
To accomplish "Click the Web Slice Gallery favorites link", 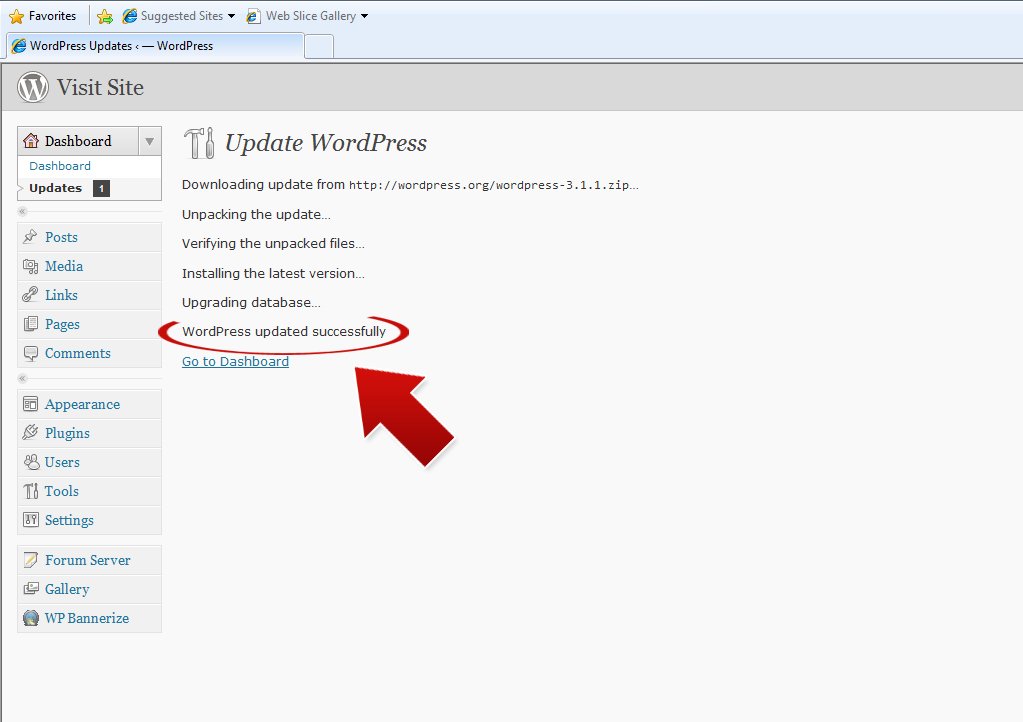I will [x=311, y=16].
